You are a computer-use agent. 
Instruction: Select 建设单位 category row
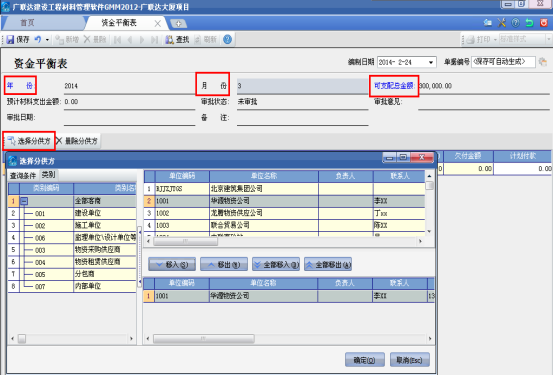tap(72, 213)
